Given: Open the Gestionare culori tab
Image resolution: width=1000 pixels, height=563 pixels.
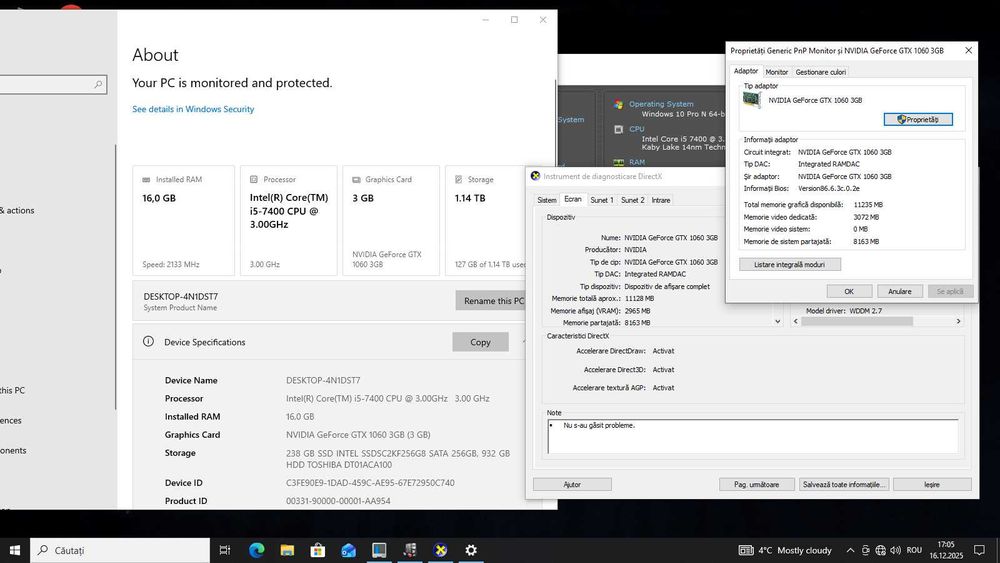Looking at the screenshot, I should [x=821, y=72].
